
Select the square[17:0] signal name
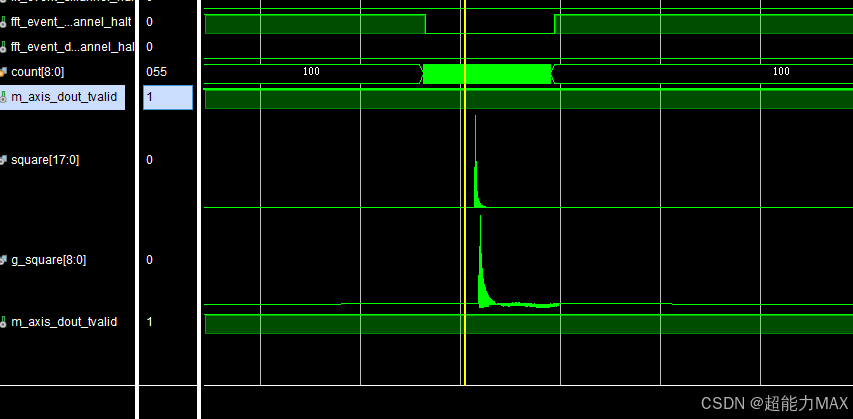pos(45,160)
